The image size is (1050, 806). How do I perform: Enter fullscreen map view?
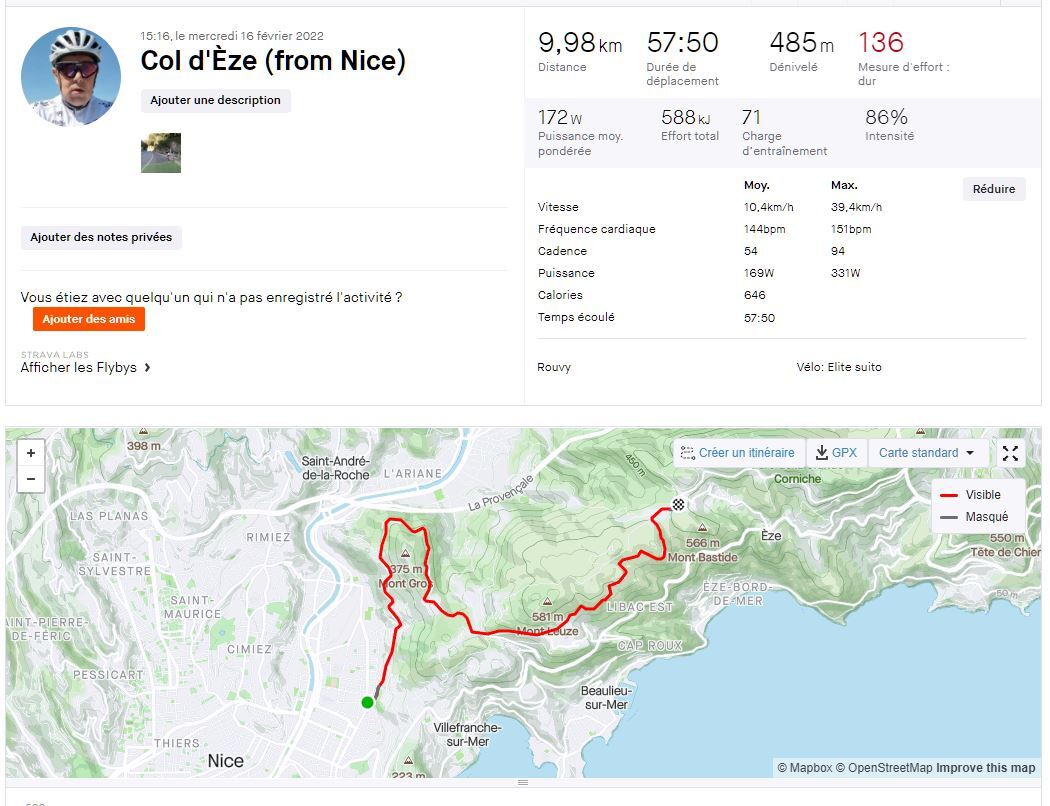pos(1010,453)
